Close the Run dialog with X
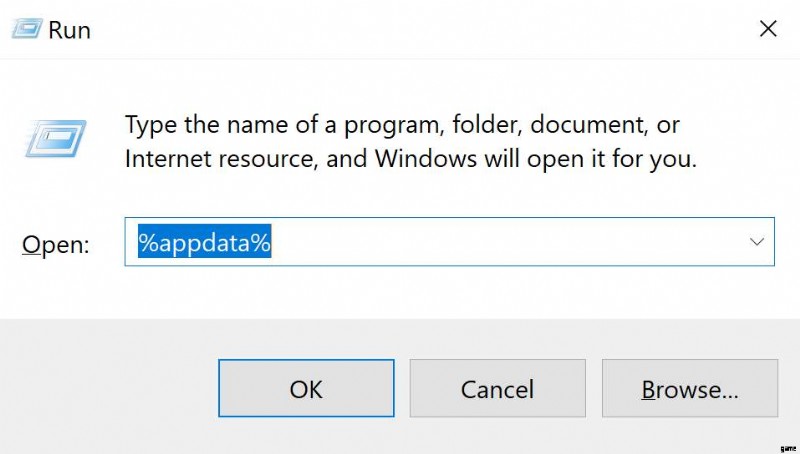This screenshot has width=800, height=454. [768, 29]
